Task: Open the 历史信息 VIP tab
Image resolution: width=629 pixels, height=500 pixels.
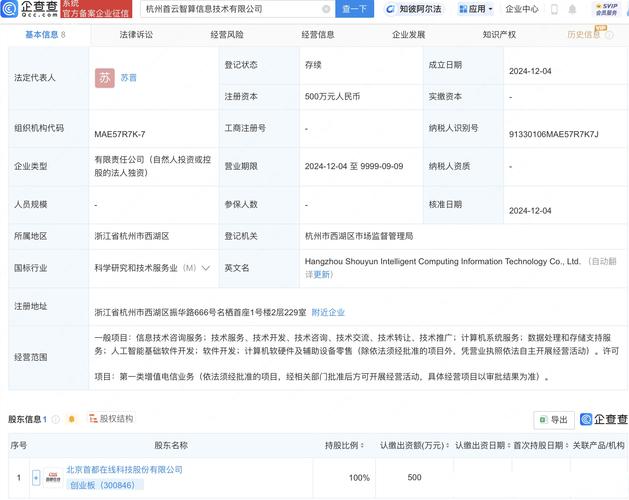Action: click(584, 35)
